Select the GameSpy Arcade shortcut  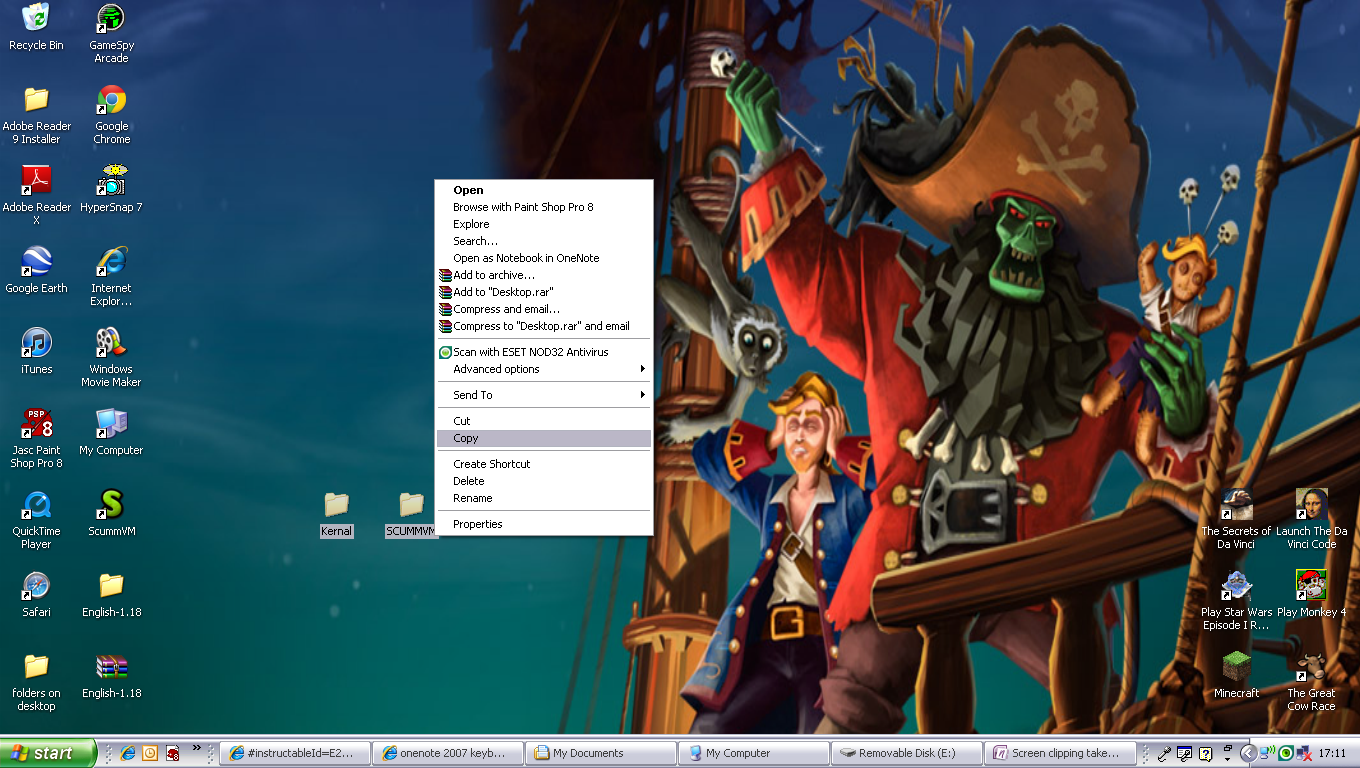[111, 33]
